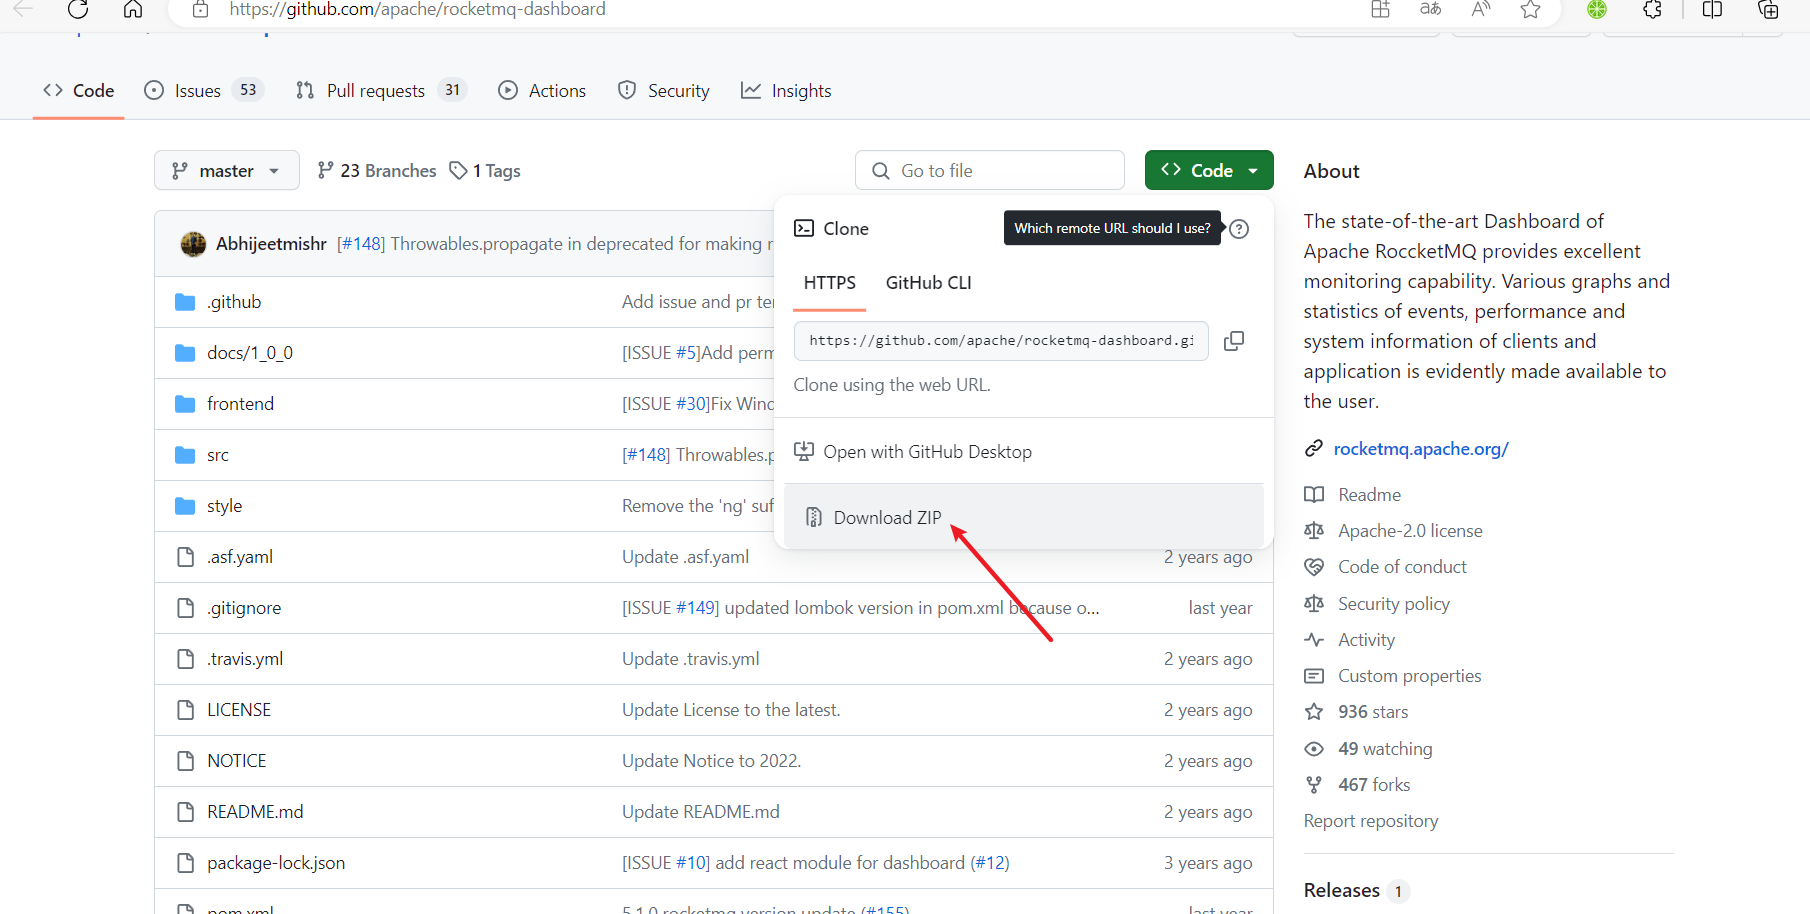Open Apache-2.0 license link

[x=1410, y=531]
